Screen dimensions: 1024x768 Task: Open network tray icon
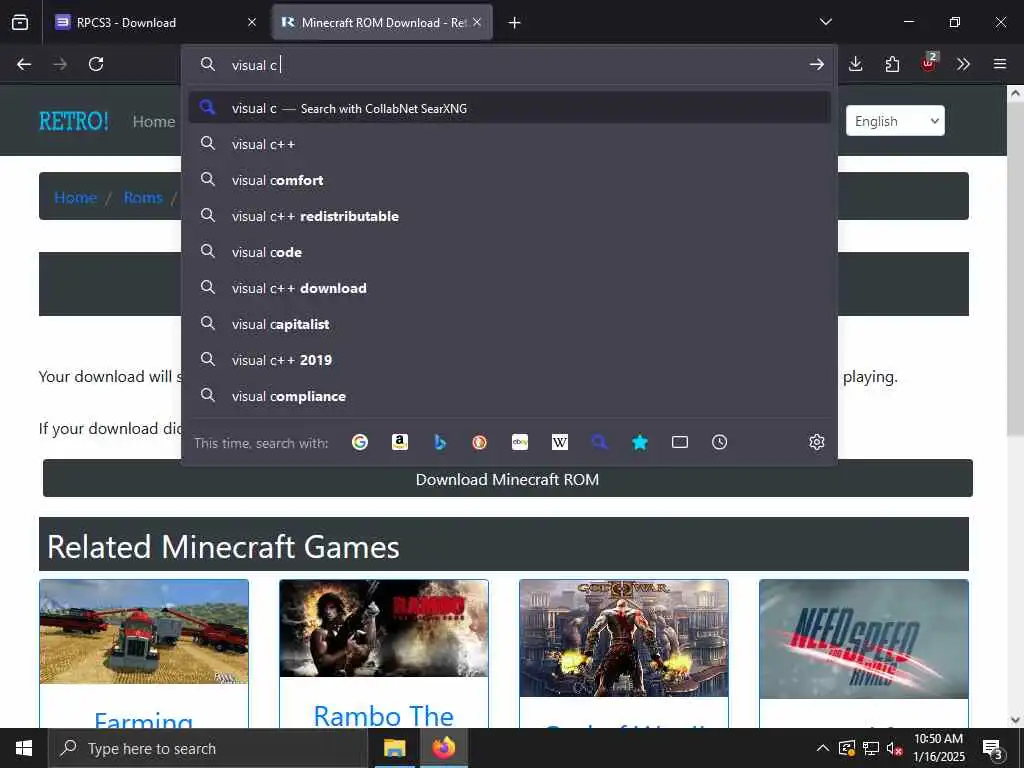tap(871, 748)
